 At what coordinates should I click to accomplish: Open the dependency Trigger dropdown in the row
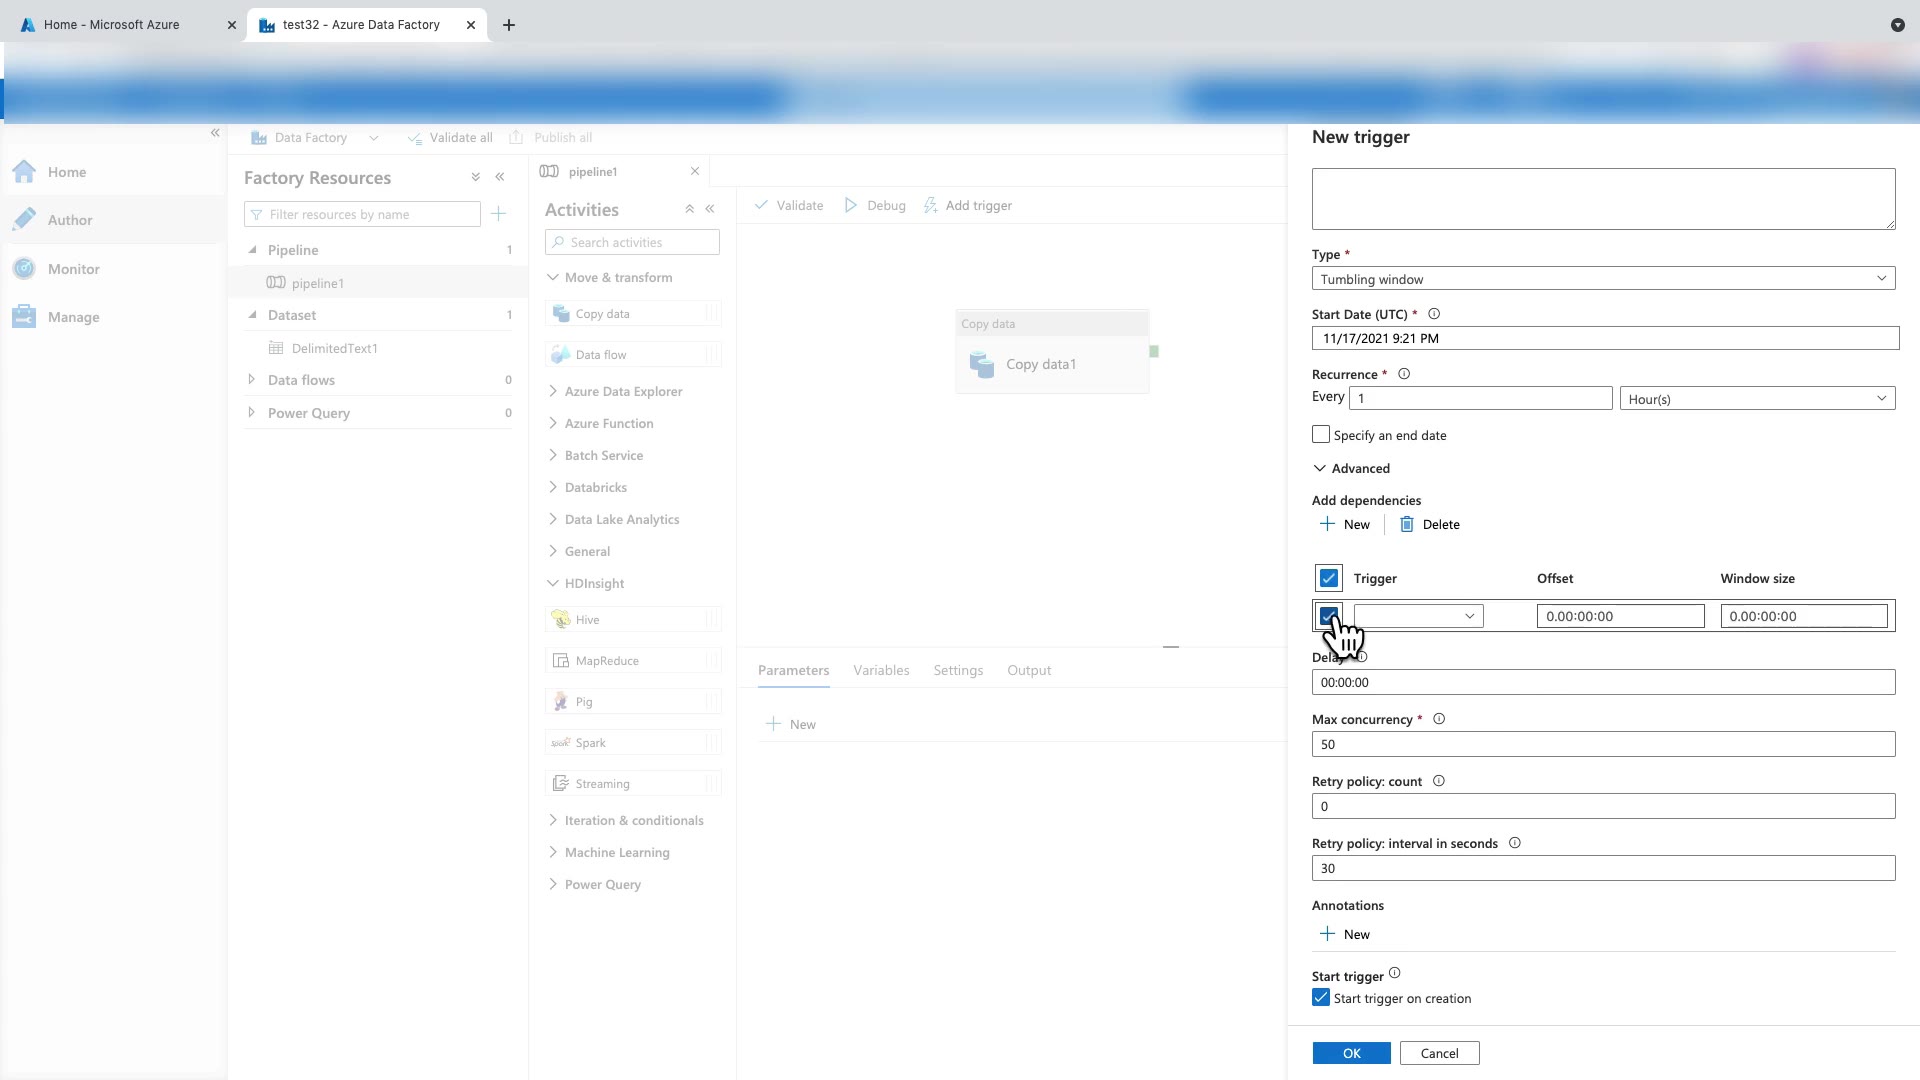[1418, 616]
